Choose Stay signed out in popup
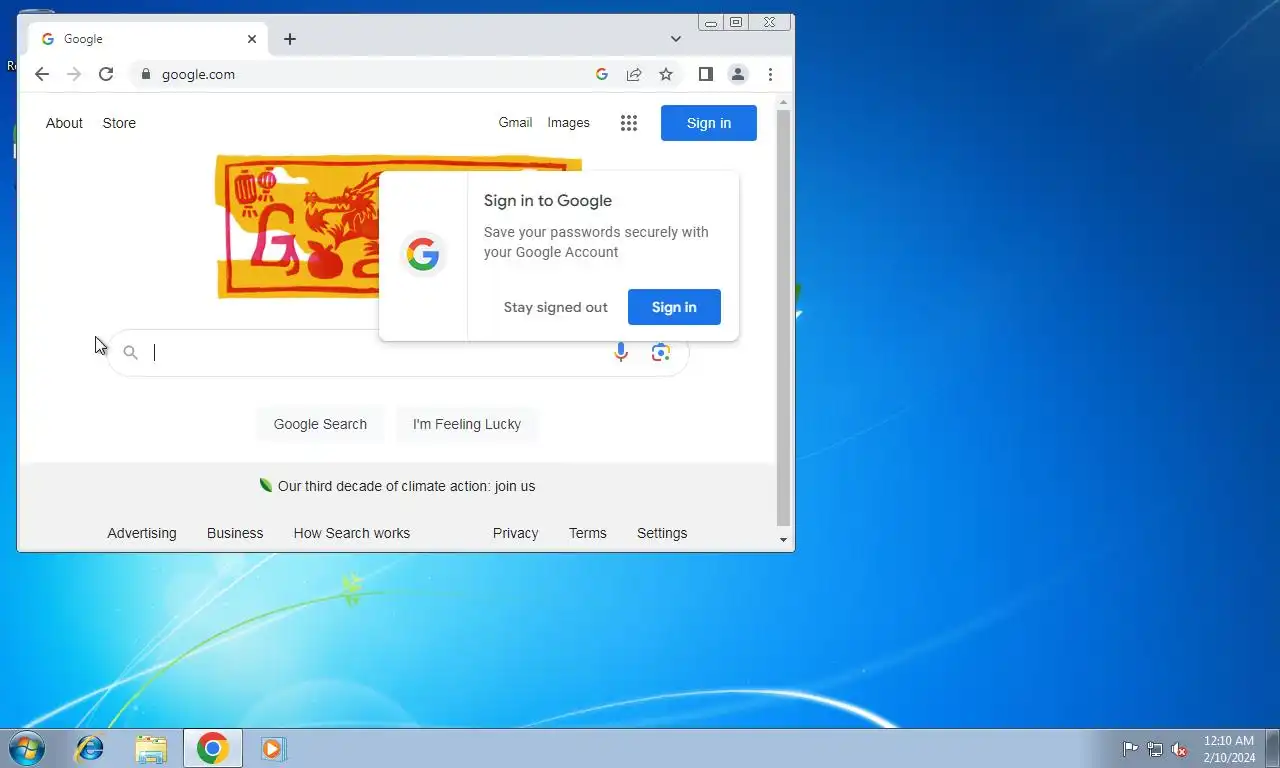Image resolution: width=1280 pixels, height=768 pixels. click(555, 307)
